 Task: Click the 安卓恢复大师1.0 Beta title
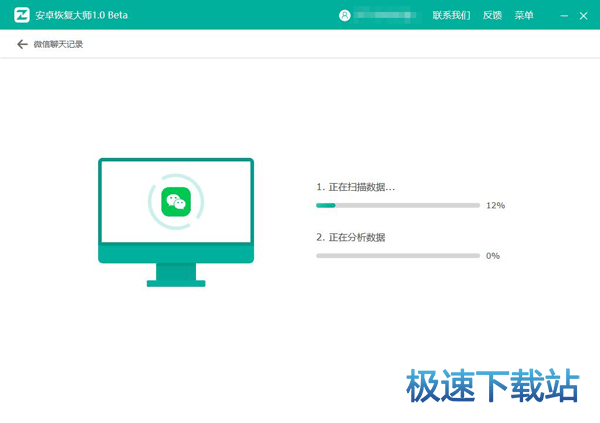pos(82,15)
